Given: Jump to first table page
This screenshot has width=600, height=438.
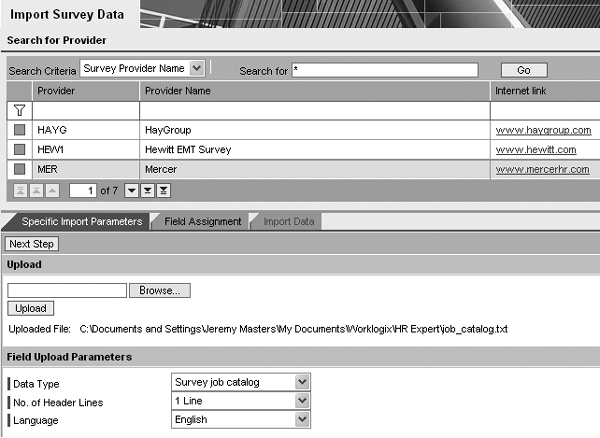Looking at the screenshot, I should (20, 191).
